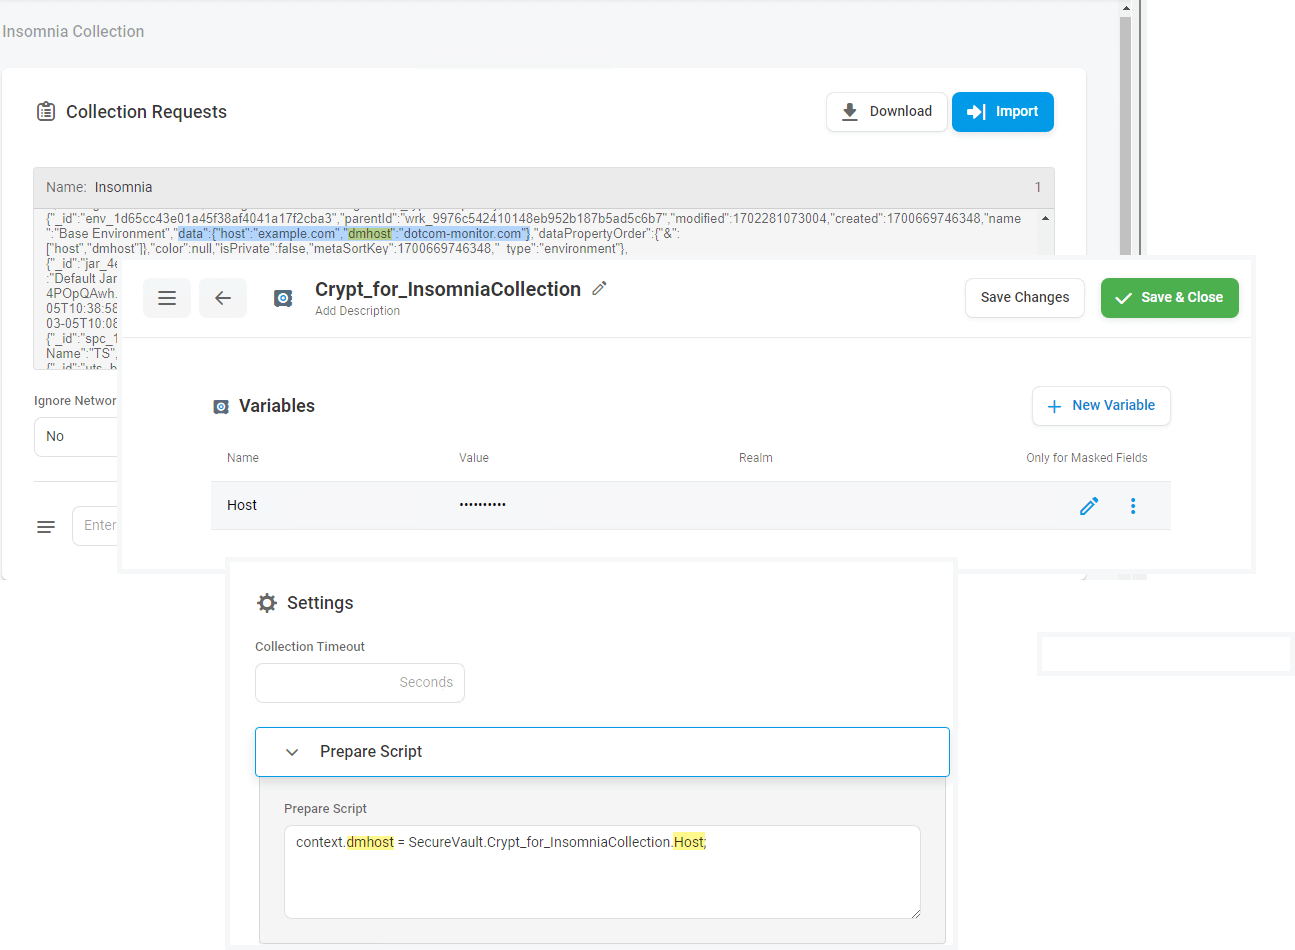Click the list icon beside the Enter field

(46, 526)
